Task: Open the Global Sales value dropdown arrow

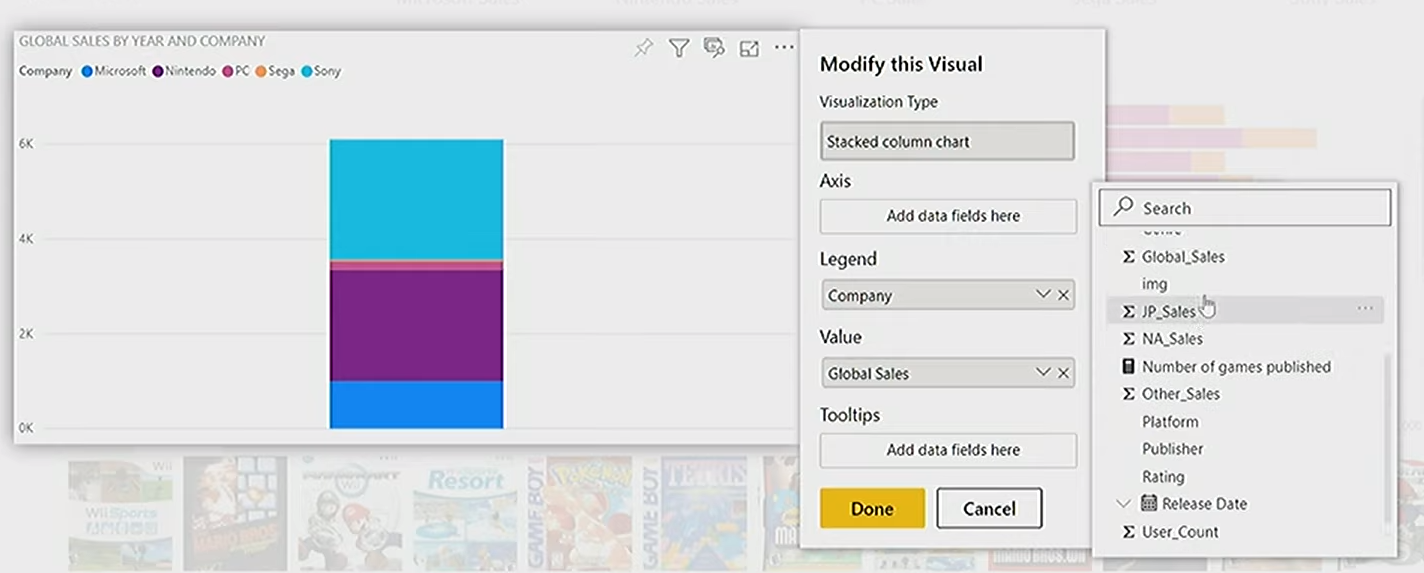Action: tap(1043, 373)
